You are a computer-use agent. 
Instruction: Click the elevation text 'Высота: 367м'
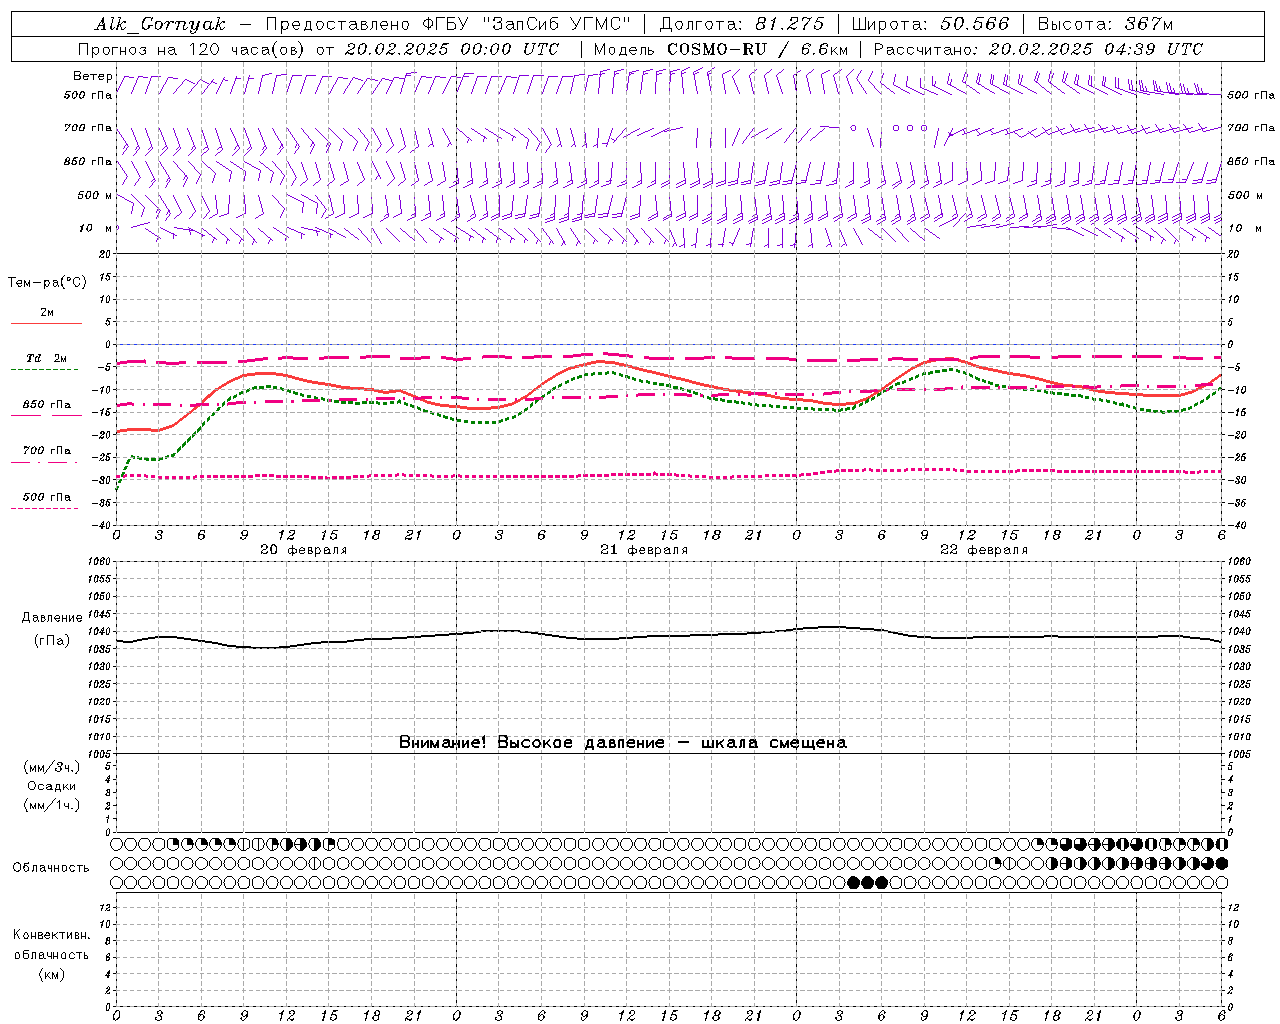point(1105,24)
